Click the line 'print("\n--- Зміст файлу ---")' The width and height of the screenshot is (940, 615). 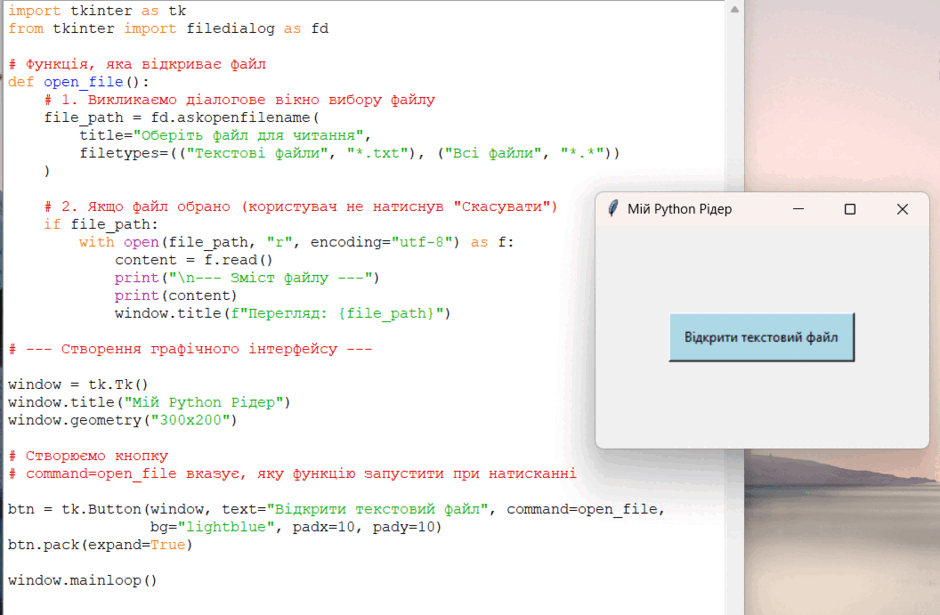coord(247,278)
